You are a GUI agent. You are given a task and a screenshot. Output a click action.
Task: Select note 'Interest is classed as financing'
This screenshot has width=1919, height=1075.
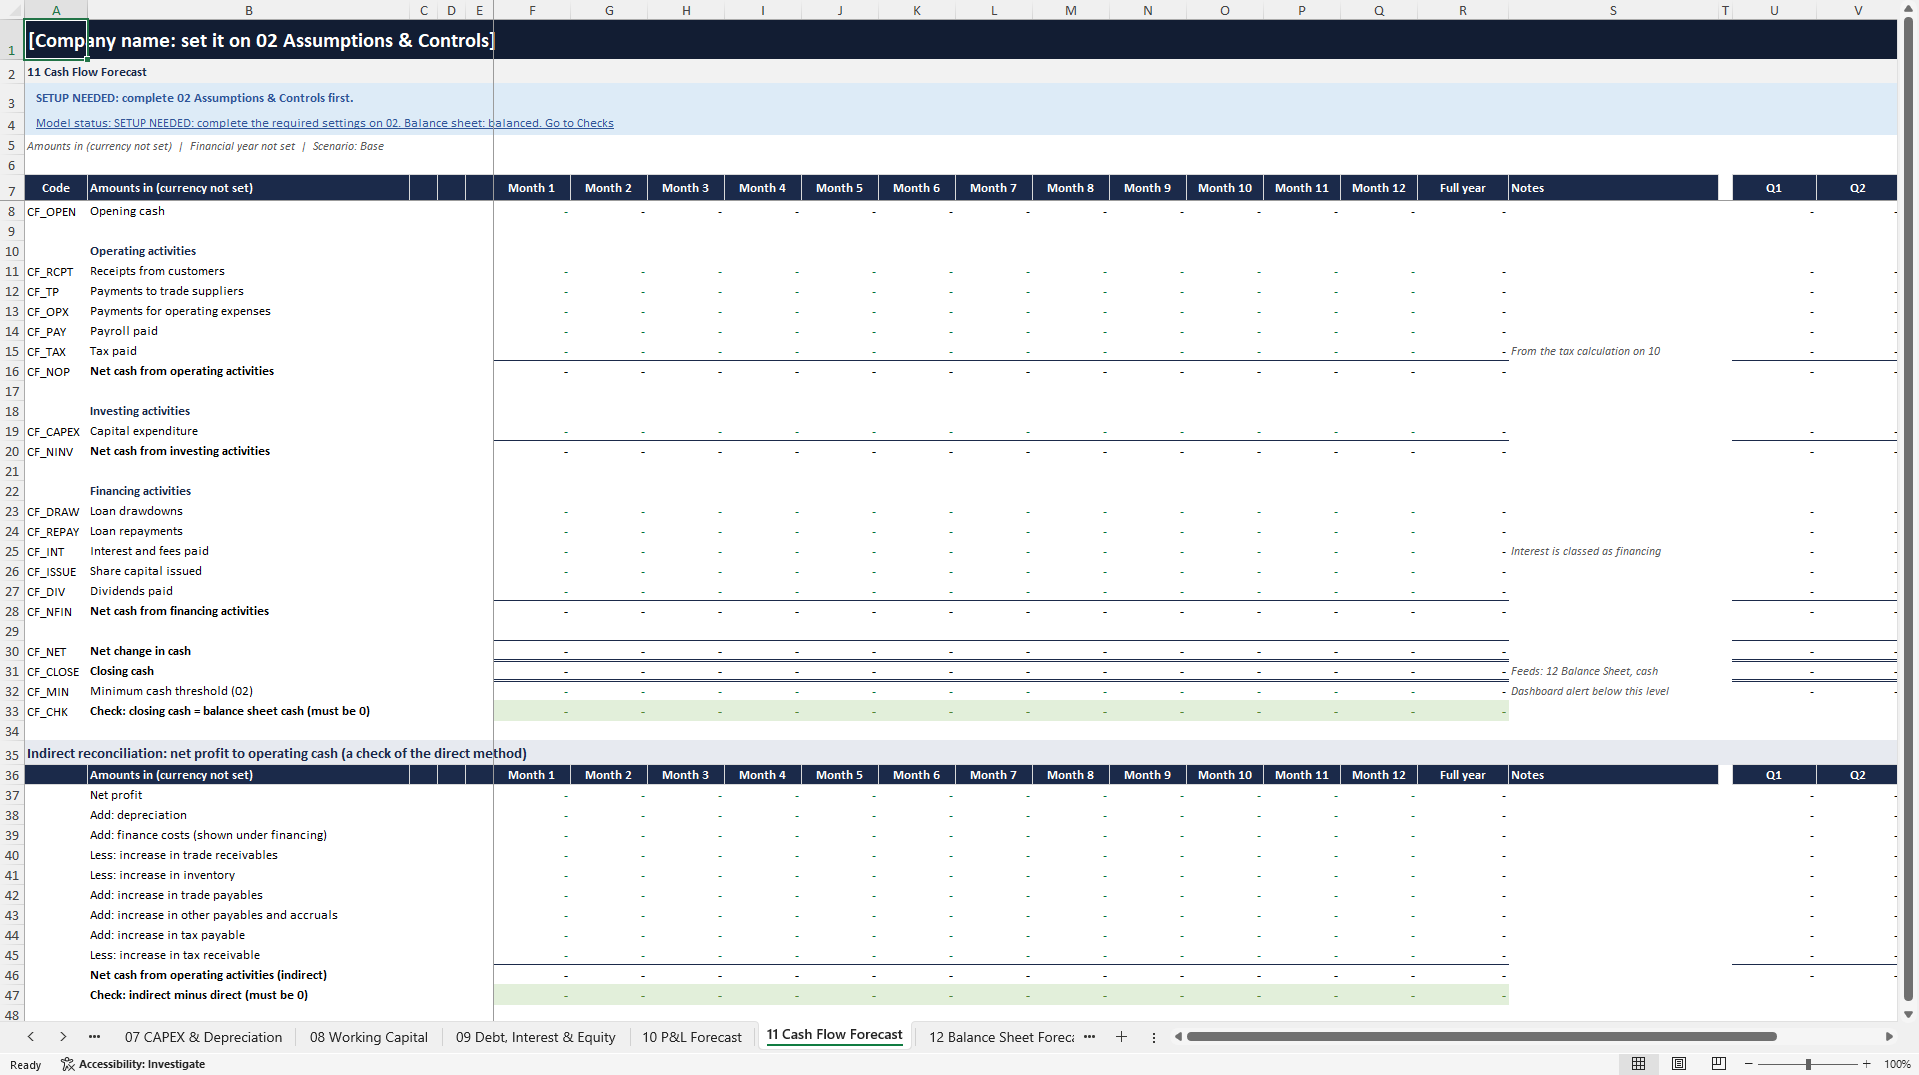pyautogui.click(x=1613, y=551)
